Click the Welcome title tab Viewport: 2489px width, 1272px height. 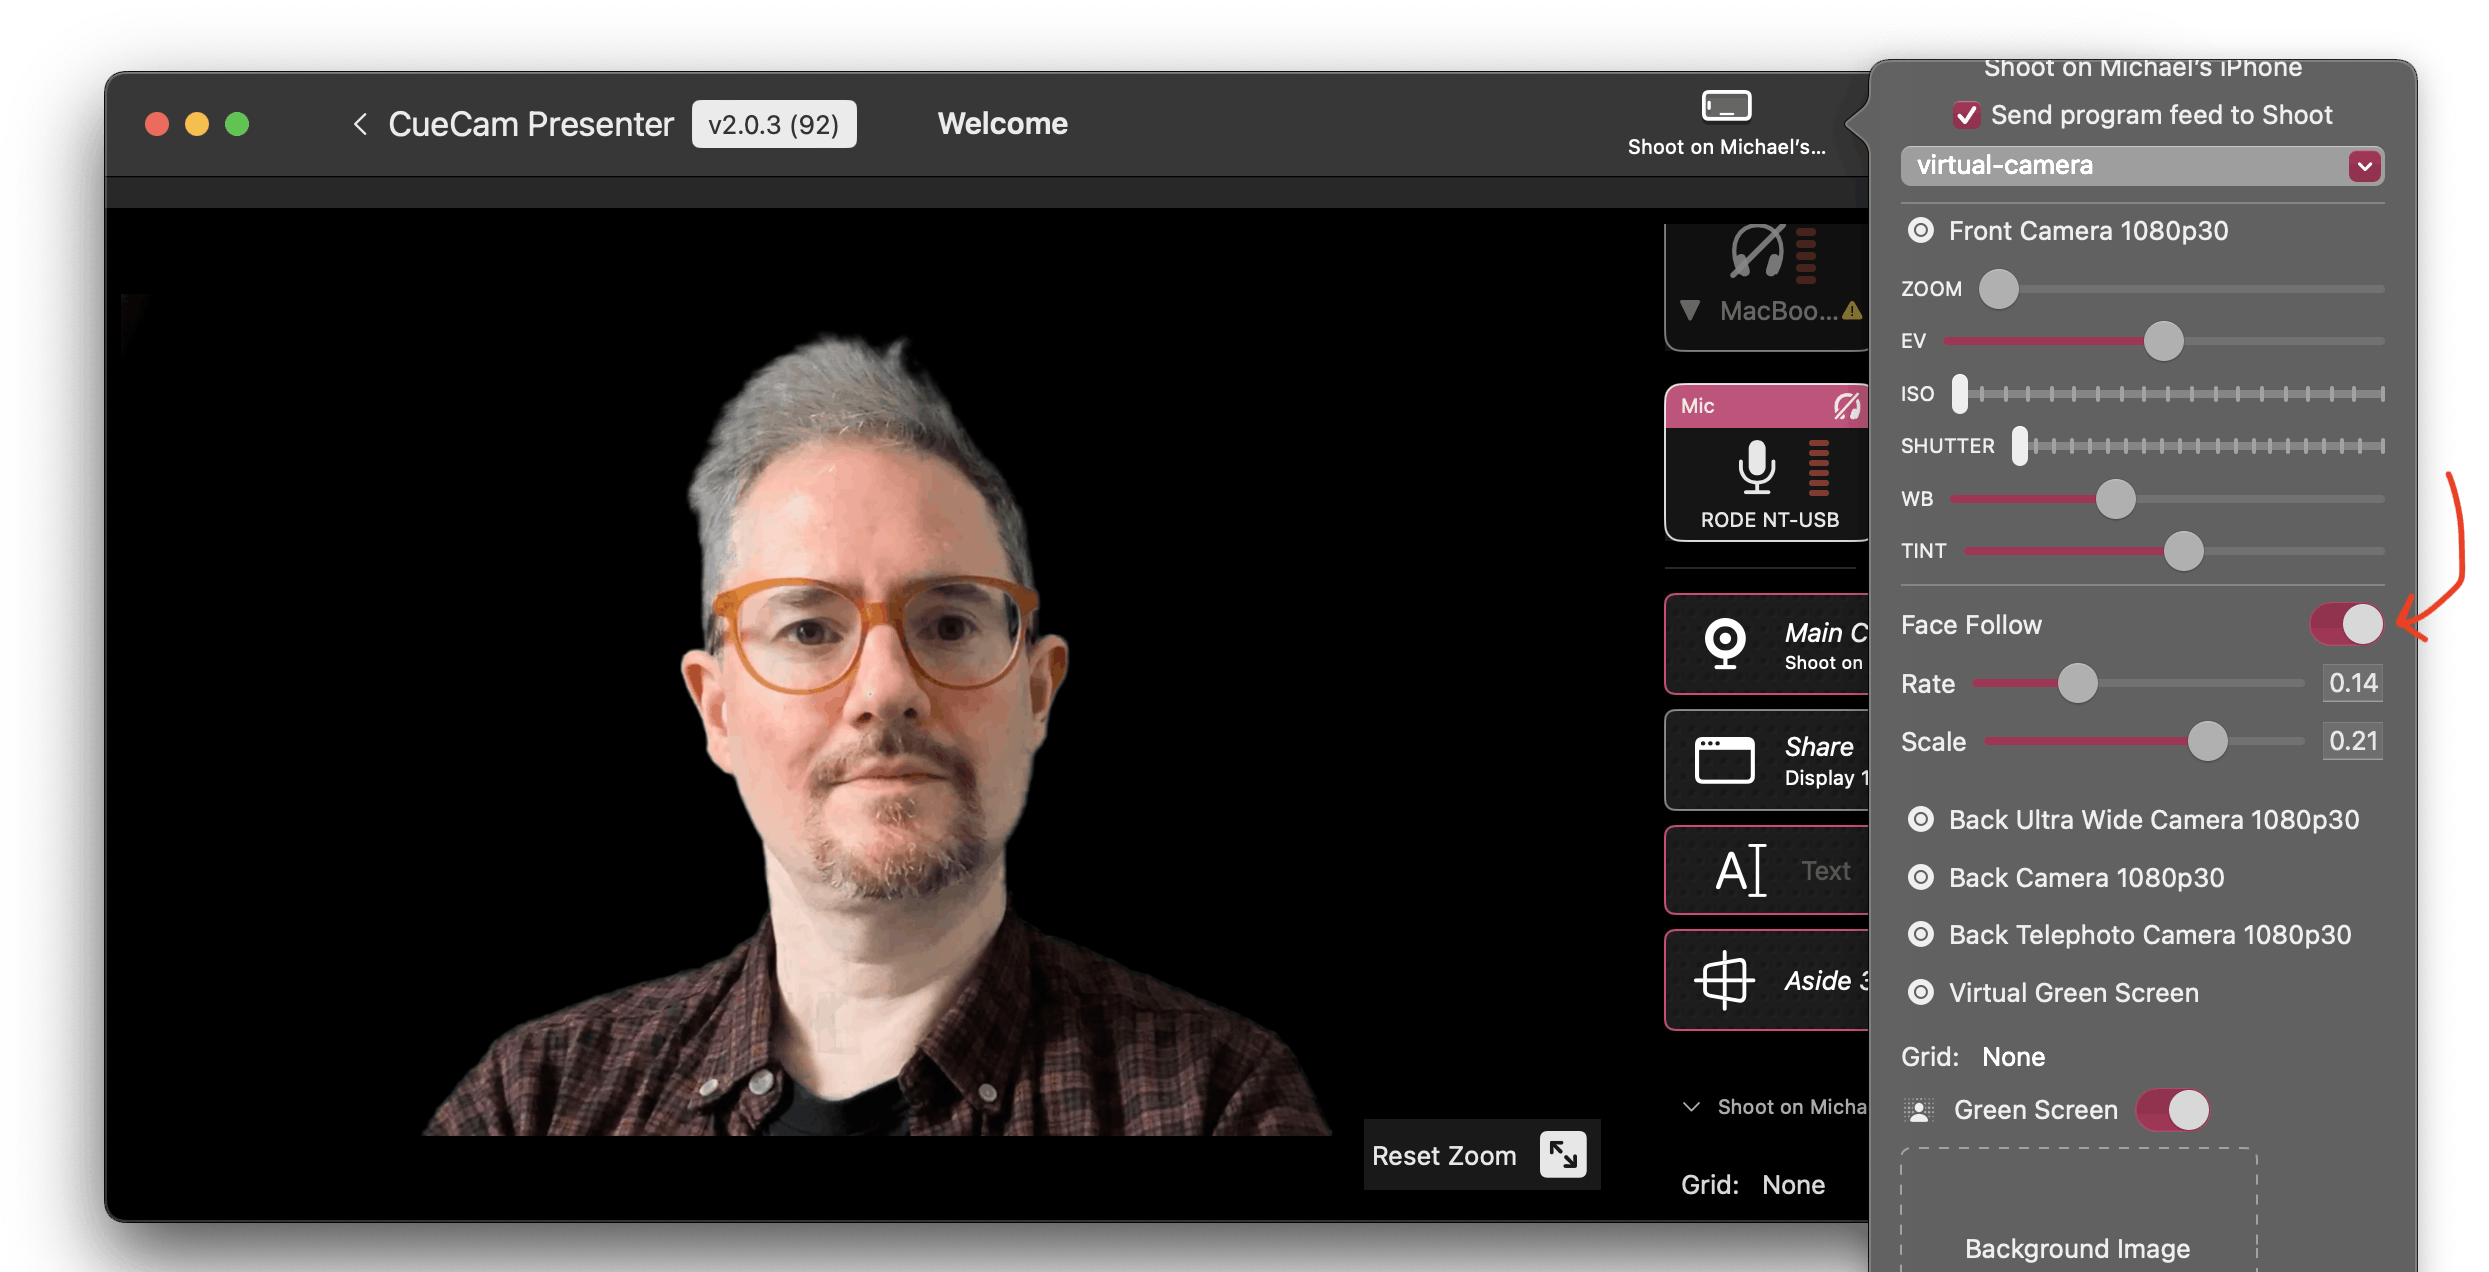(x=1002, y=124)
